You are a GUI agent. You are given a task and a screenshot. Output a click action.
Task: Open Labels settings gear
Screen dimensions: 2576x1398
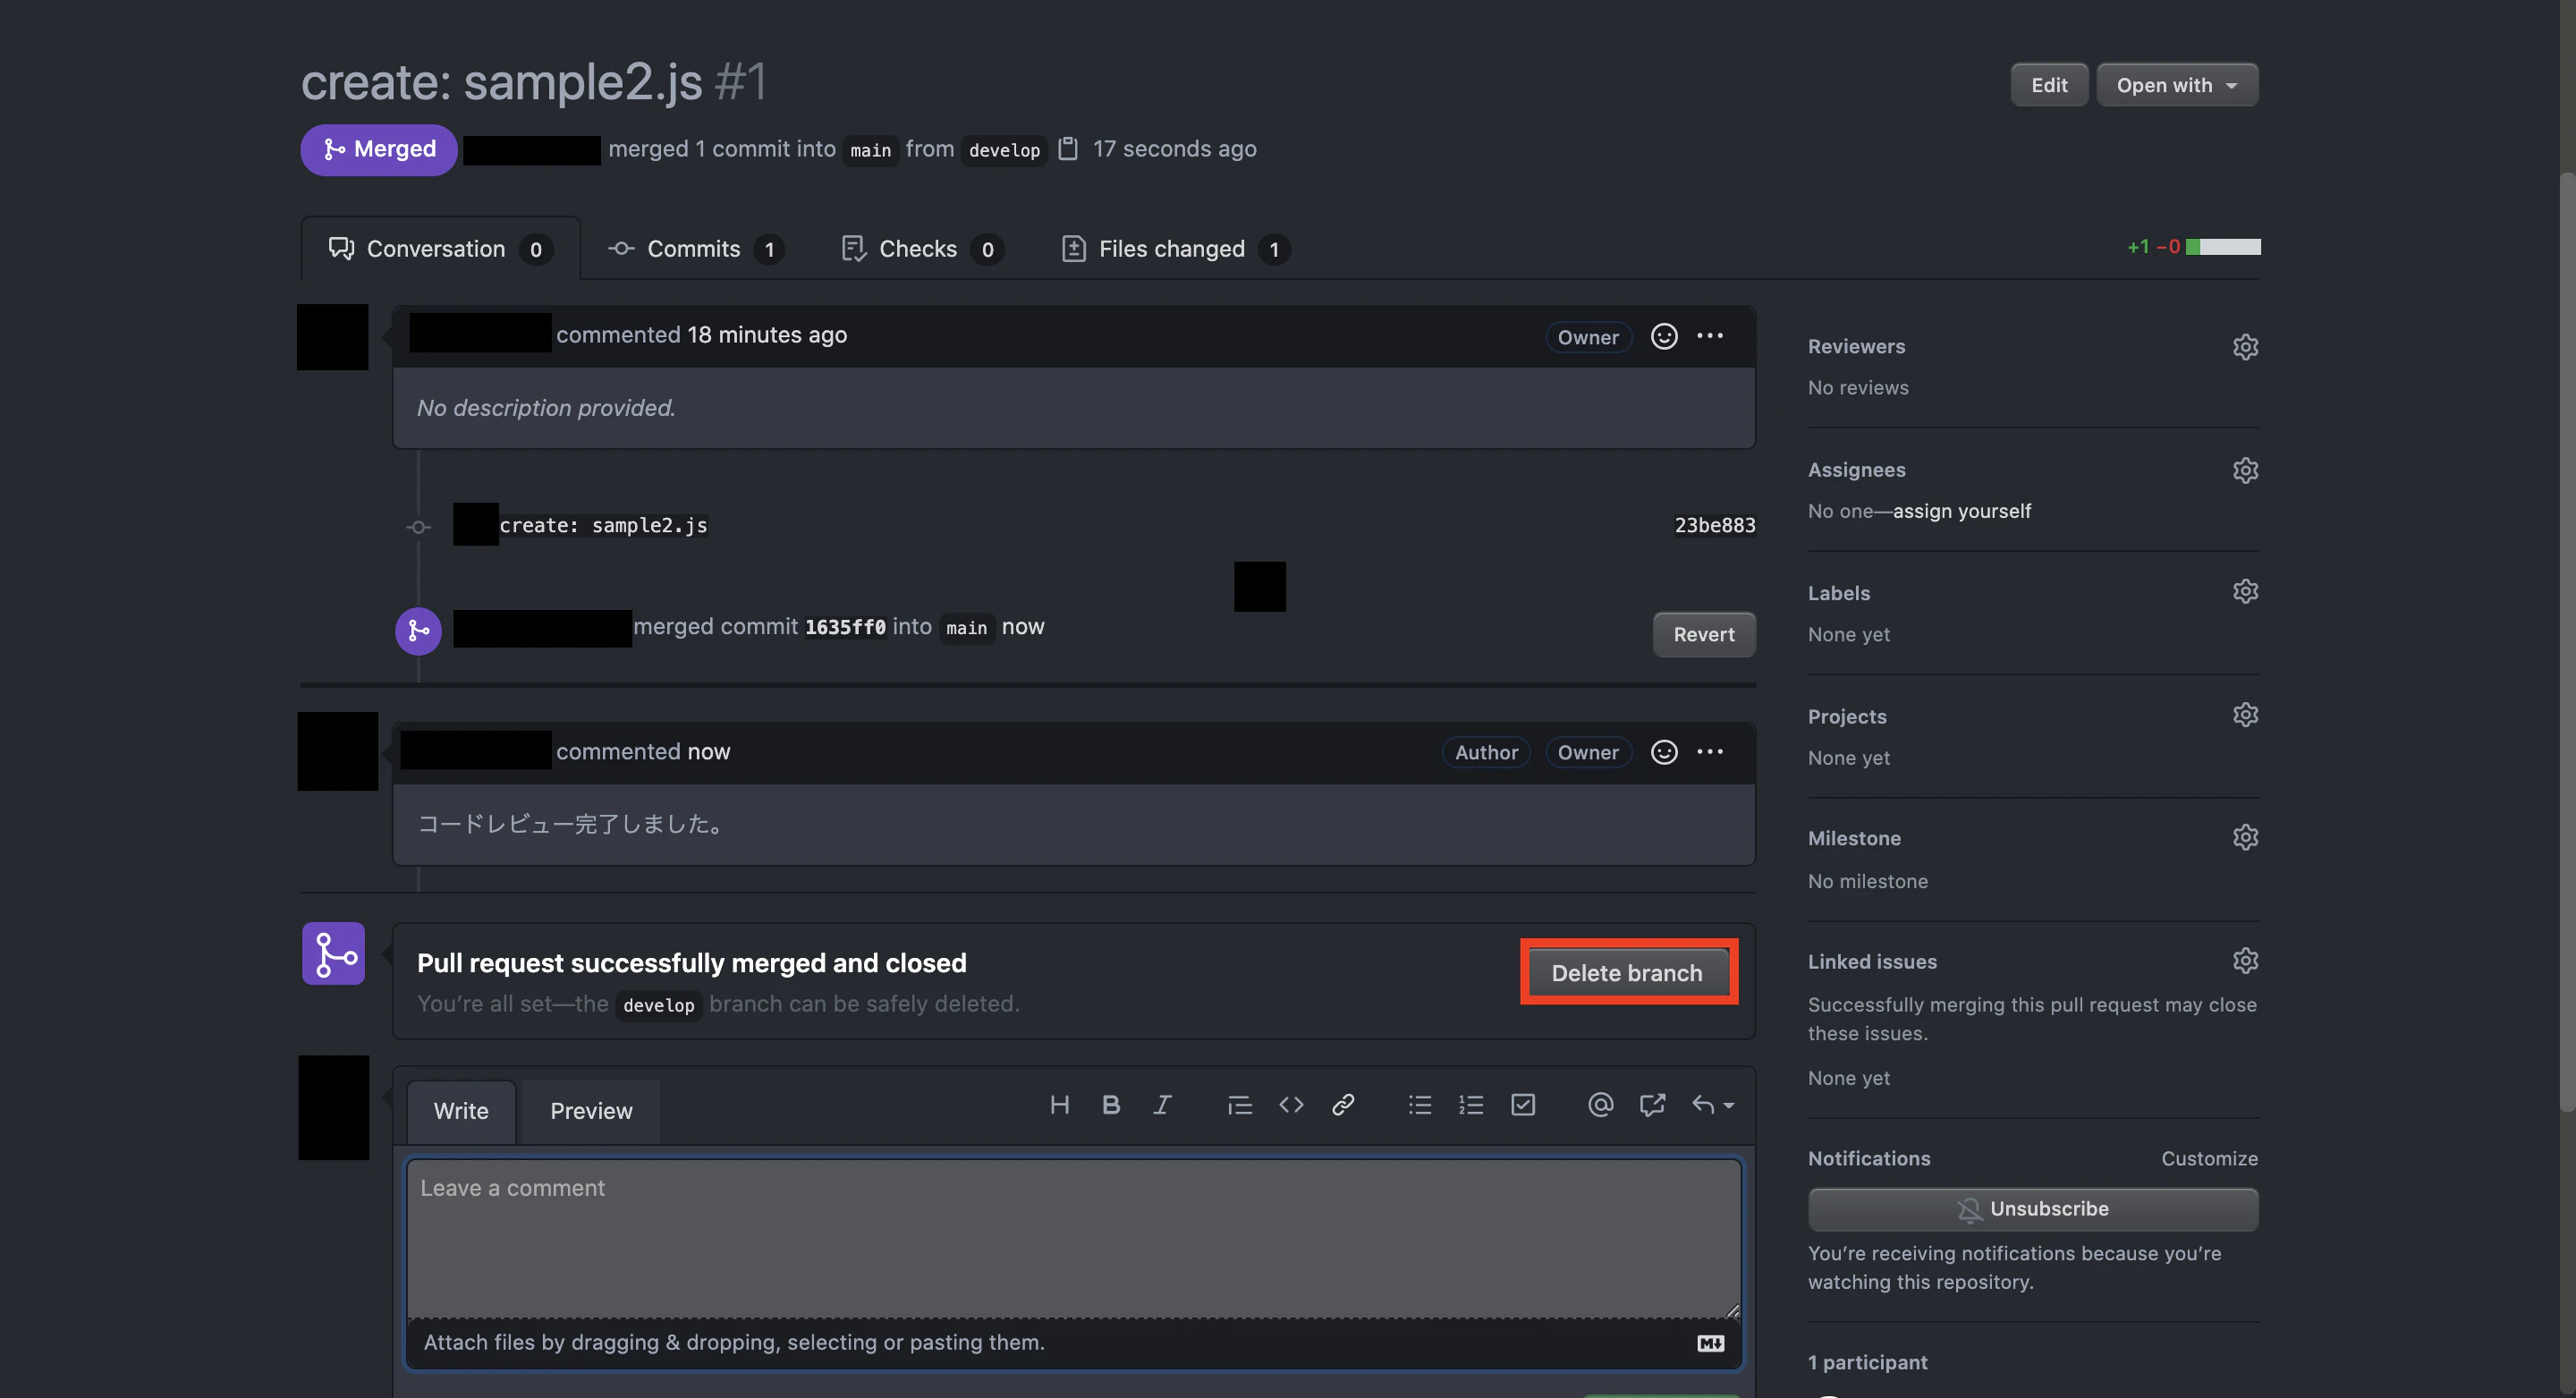coord(2245,591)
